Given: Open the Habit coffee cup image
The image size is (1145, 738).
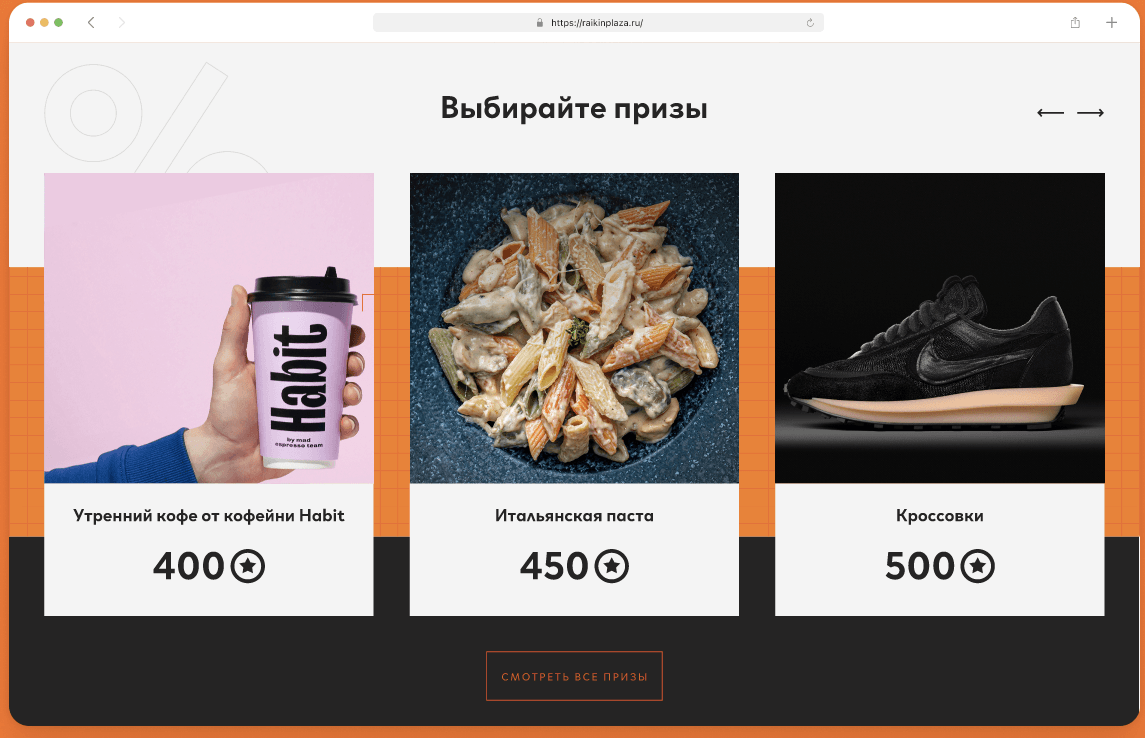Looking at the screenshot, I should pos(209,328).
